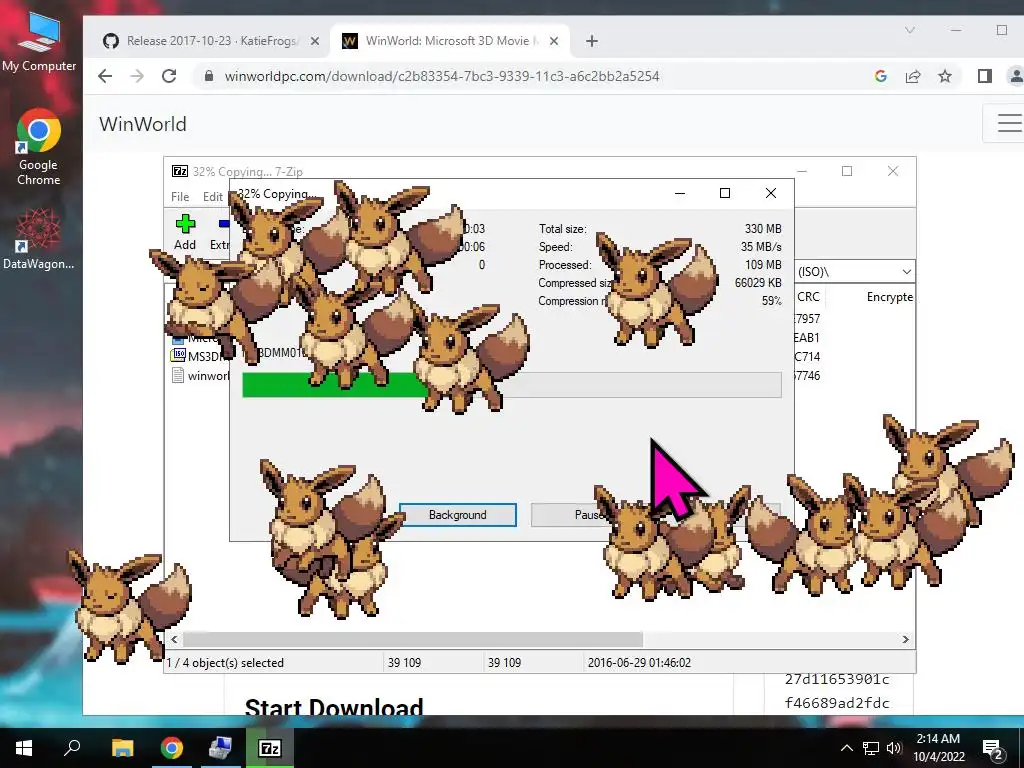This screenshot has height=768, width=1024.
Task: Click the taskbar clock showing 2:14 AM
Action: [938, 748]
